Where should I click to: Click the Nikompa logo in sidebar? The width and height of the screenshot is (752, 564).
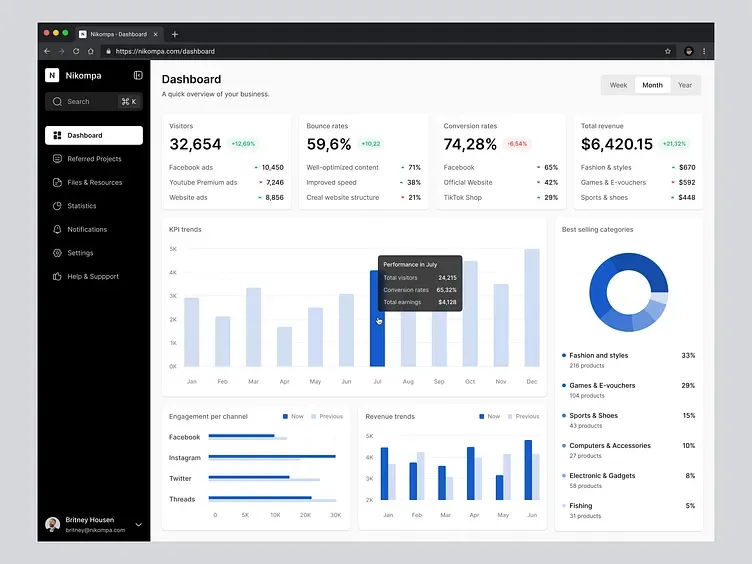pos(52,75)
